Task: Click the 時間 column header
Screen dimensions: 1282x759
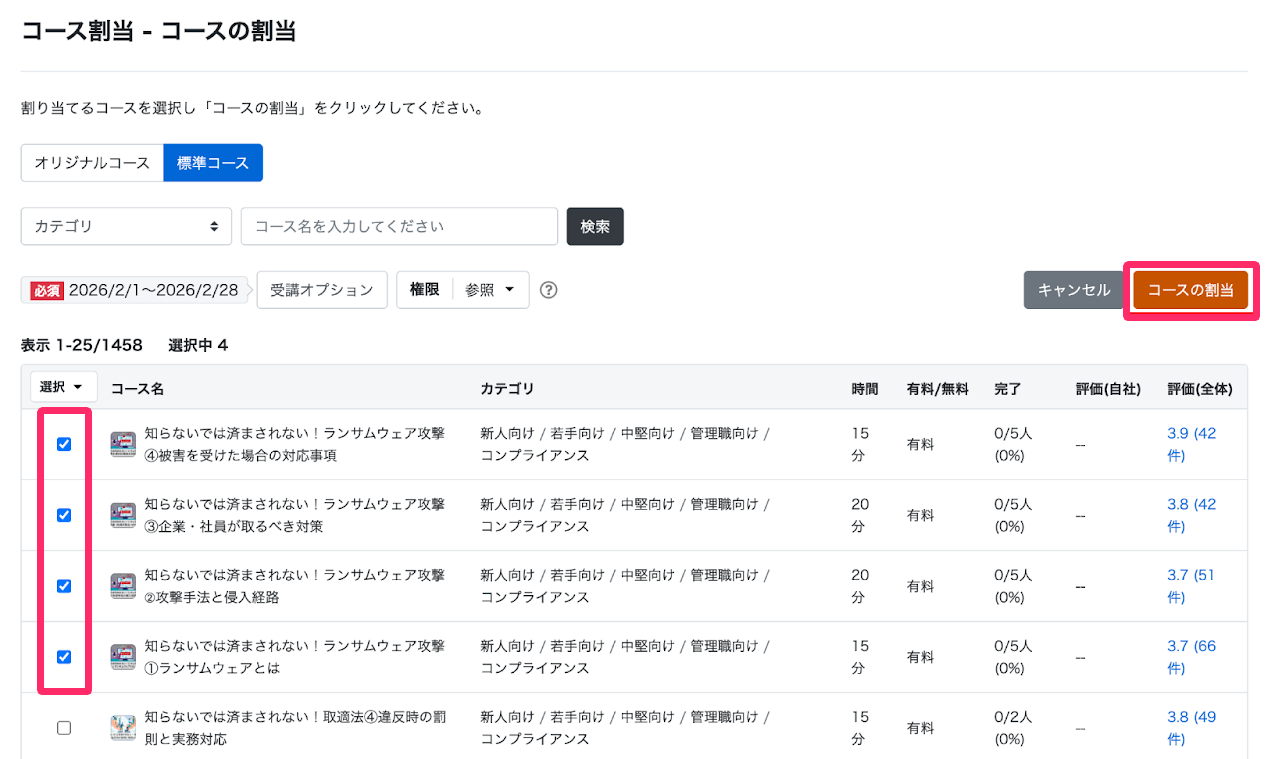Action: point(865,388)
